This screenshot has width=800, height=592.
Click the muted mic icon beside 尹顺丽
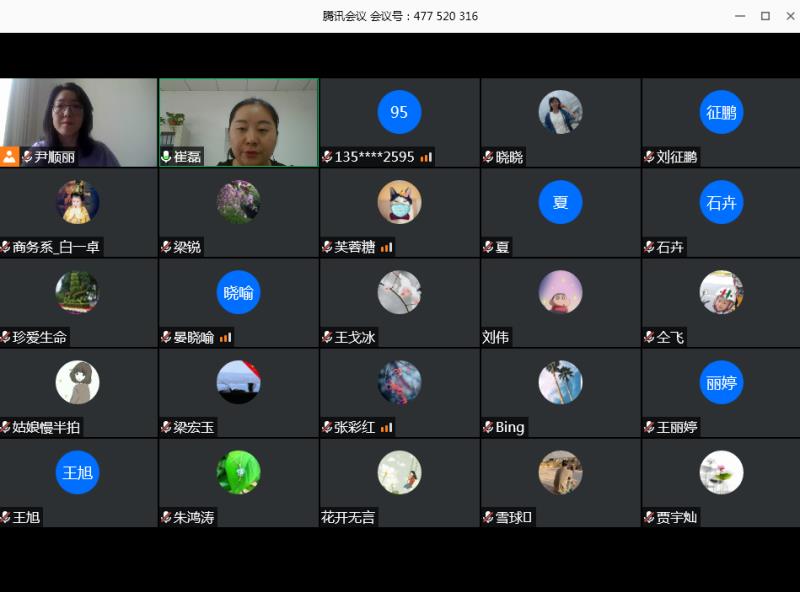(x=27, y=157)
